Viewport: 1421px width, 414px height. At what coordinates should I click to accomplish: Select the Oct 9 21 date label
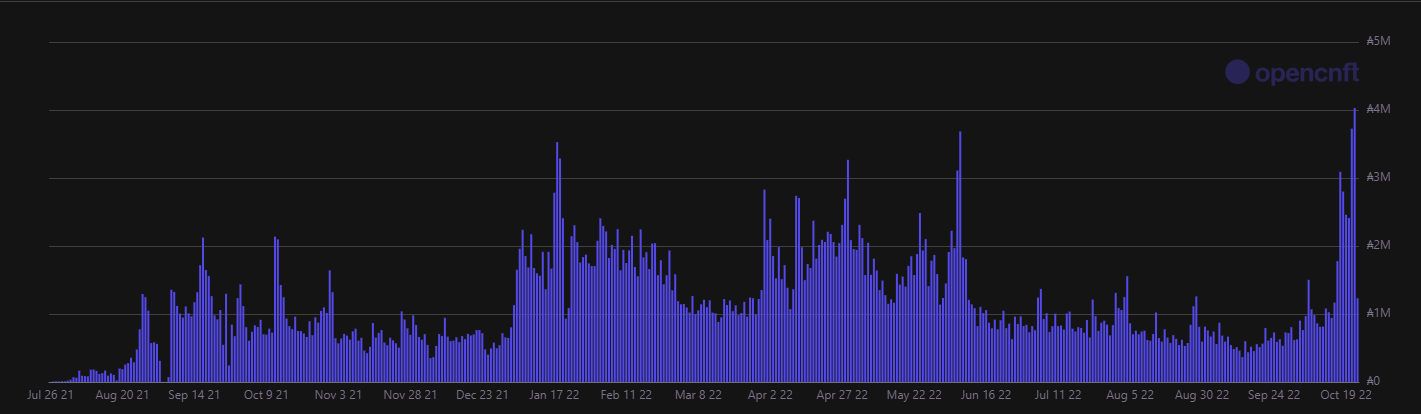coord(266,395)
